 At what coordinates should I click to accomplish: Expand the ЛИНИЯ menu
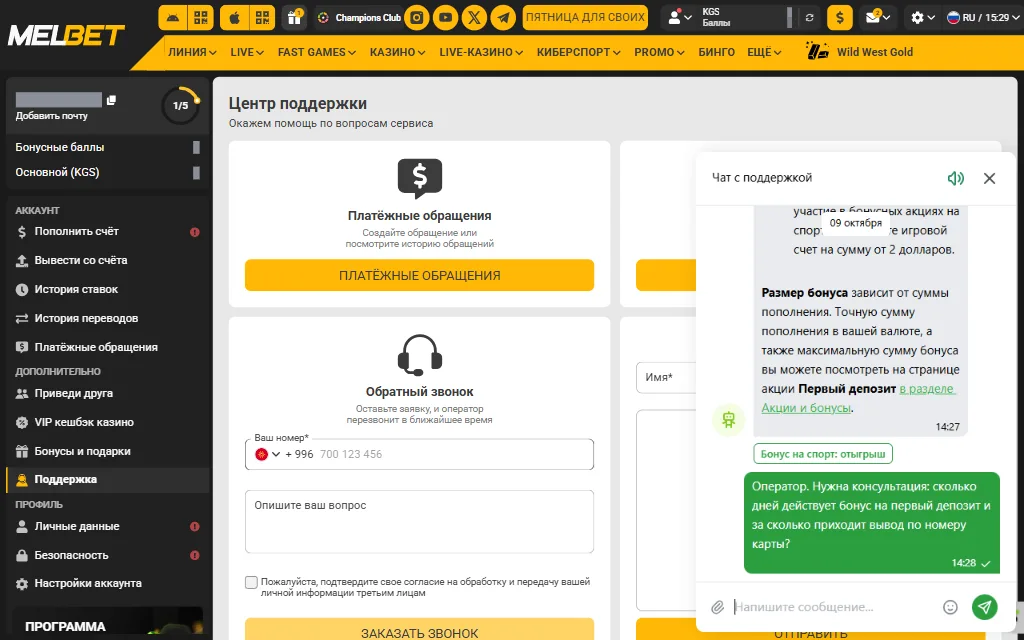tap(192, 52)
